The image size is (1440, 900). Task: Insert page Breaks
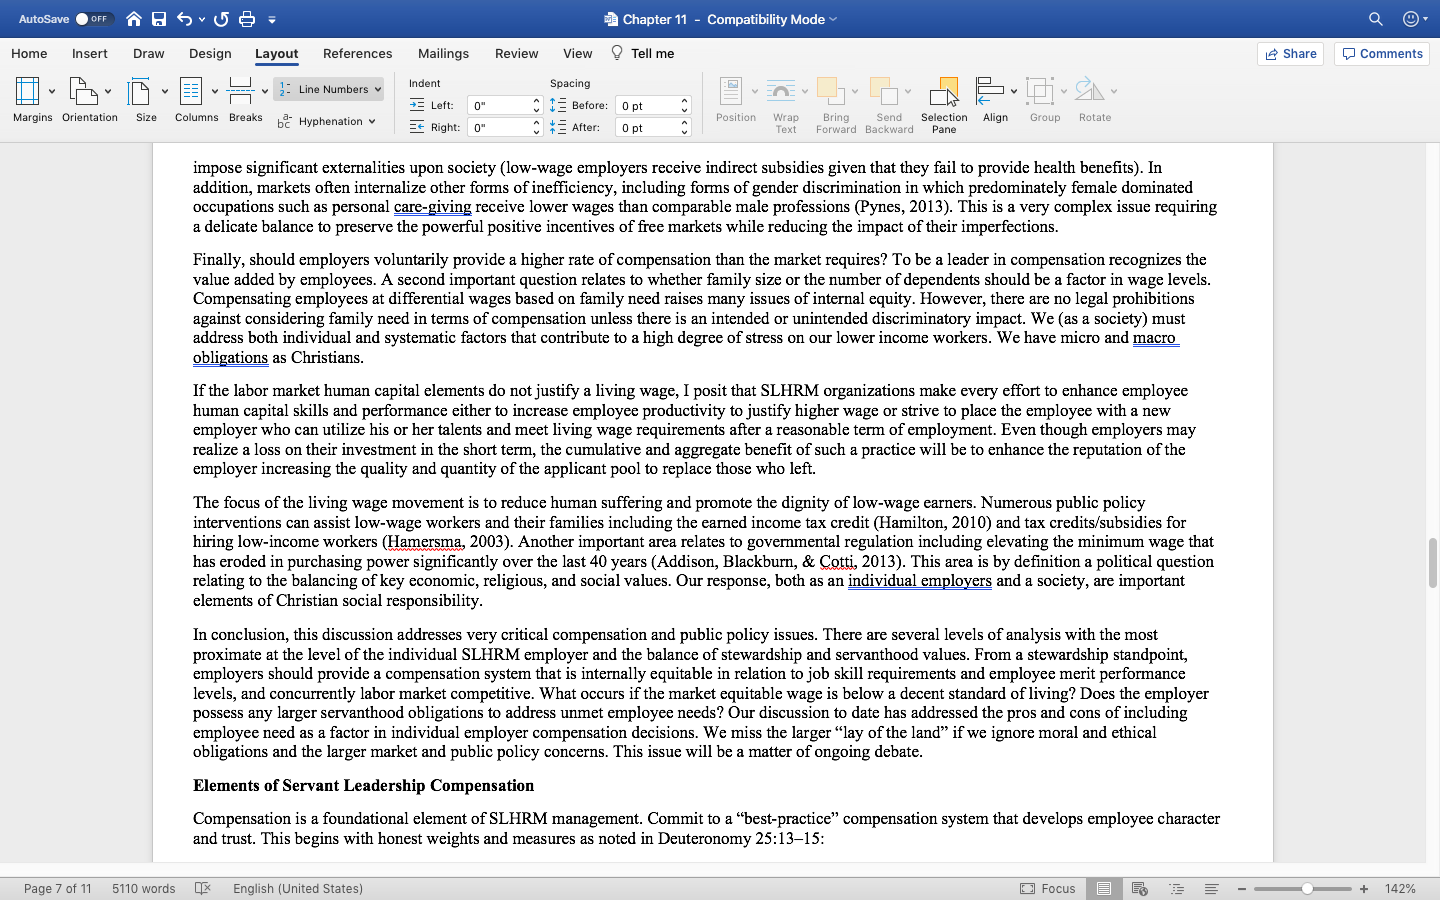pos(246,99)
